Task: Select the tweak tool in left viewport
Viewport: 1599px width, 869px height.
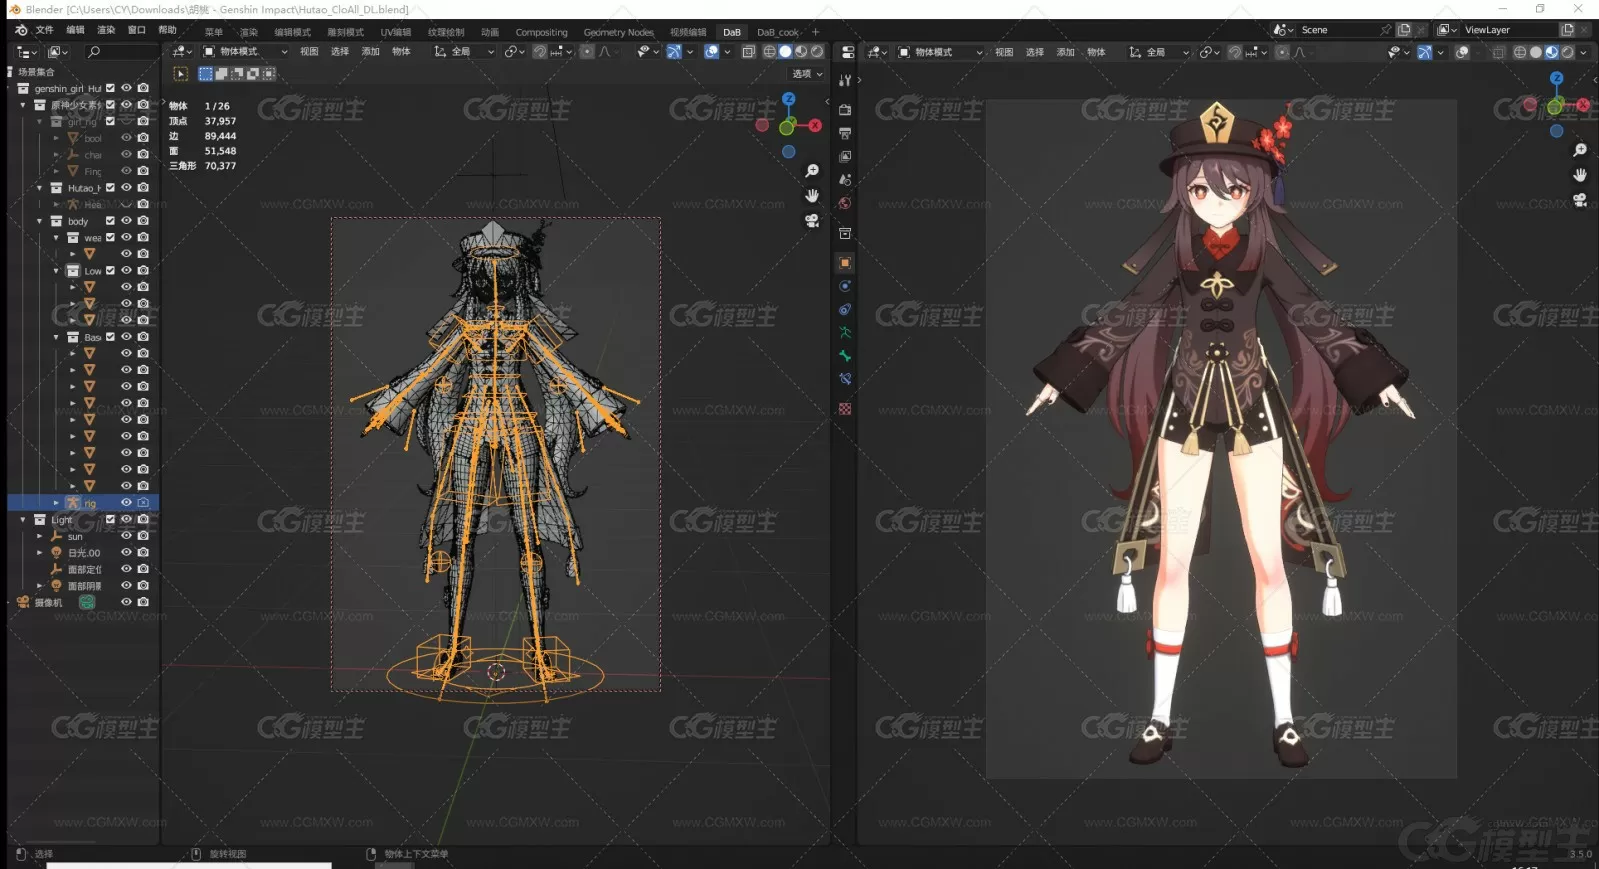Action: click(x=180, y=74)
